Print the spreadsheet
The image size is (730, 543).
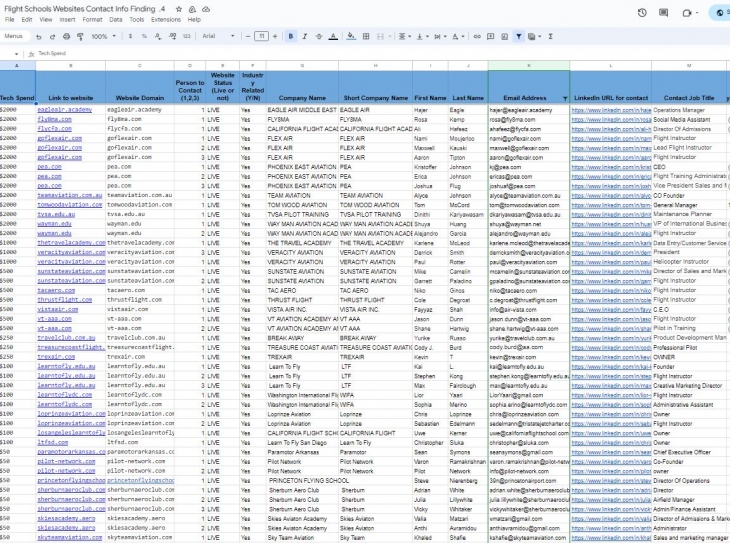pyautogui.click(x=67, y=36)
